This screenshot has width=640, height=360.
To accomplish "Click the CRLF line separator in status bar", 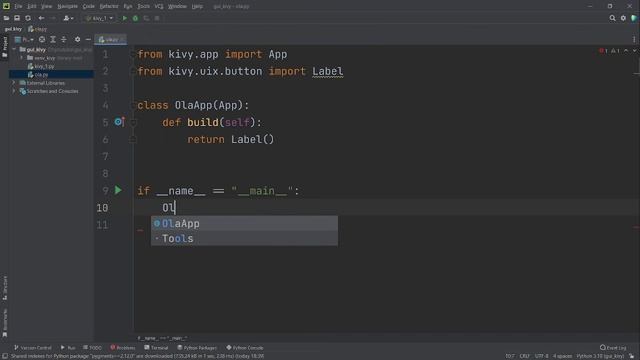I will coord(524,356).
